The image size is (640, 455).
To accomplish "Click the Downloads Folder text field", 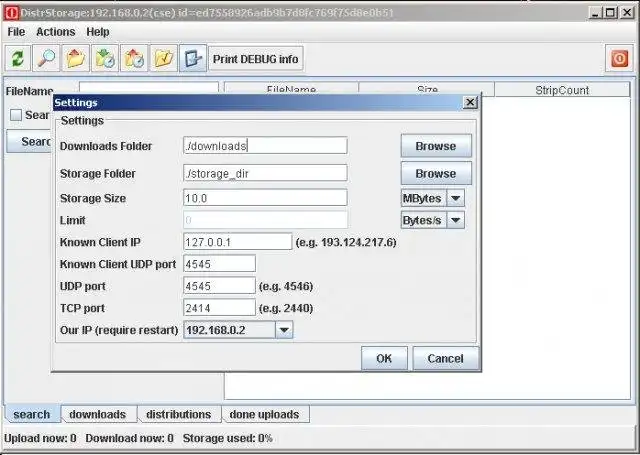I will click(x=265, y=146).
